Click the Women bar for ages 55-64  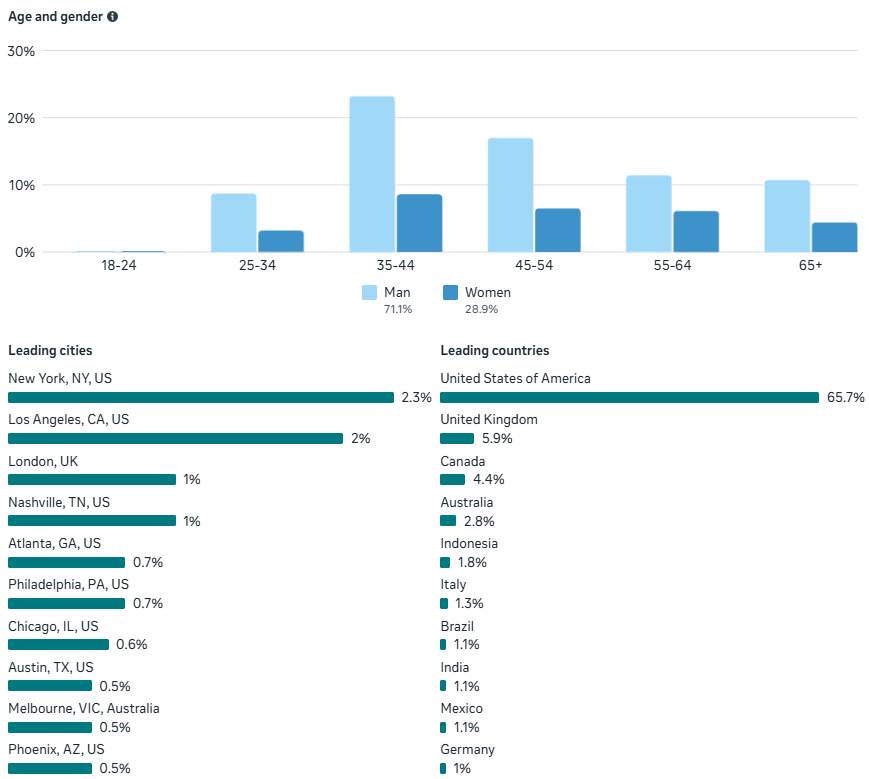696,231
